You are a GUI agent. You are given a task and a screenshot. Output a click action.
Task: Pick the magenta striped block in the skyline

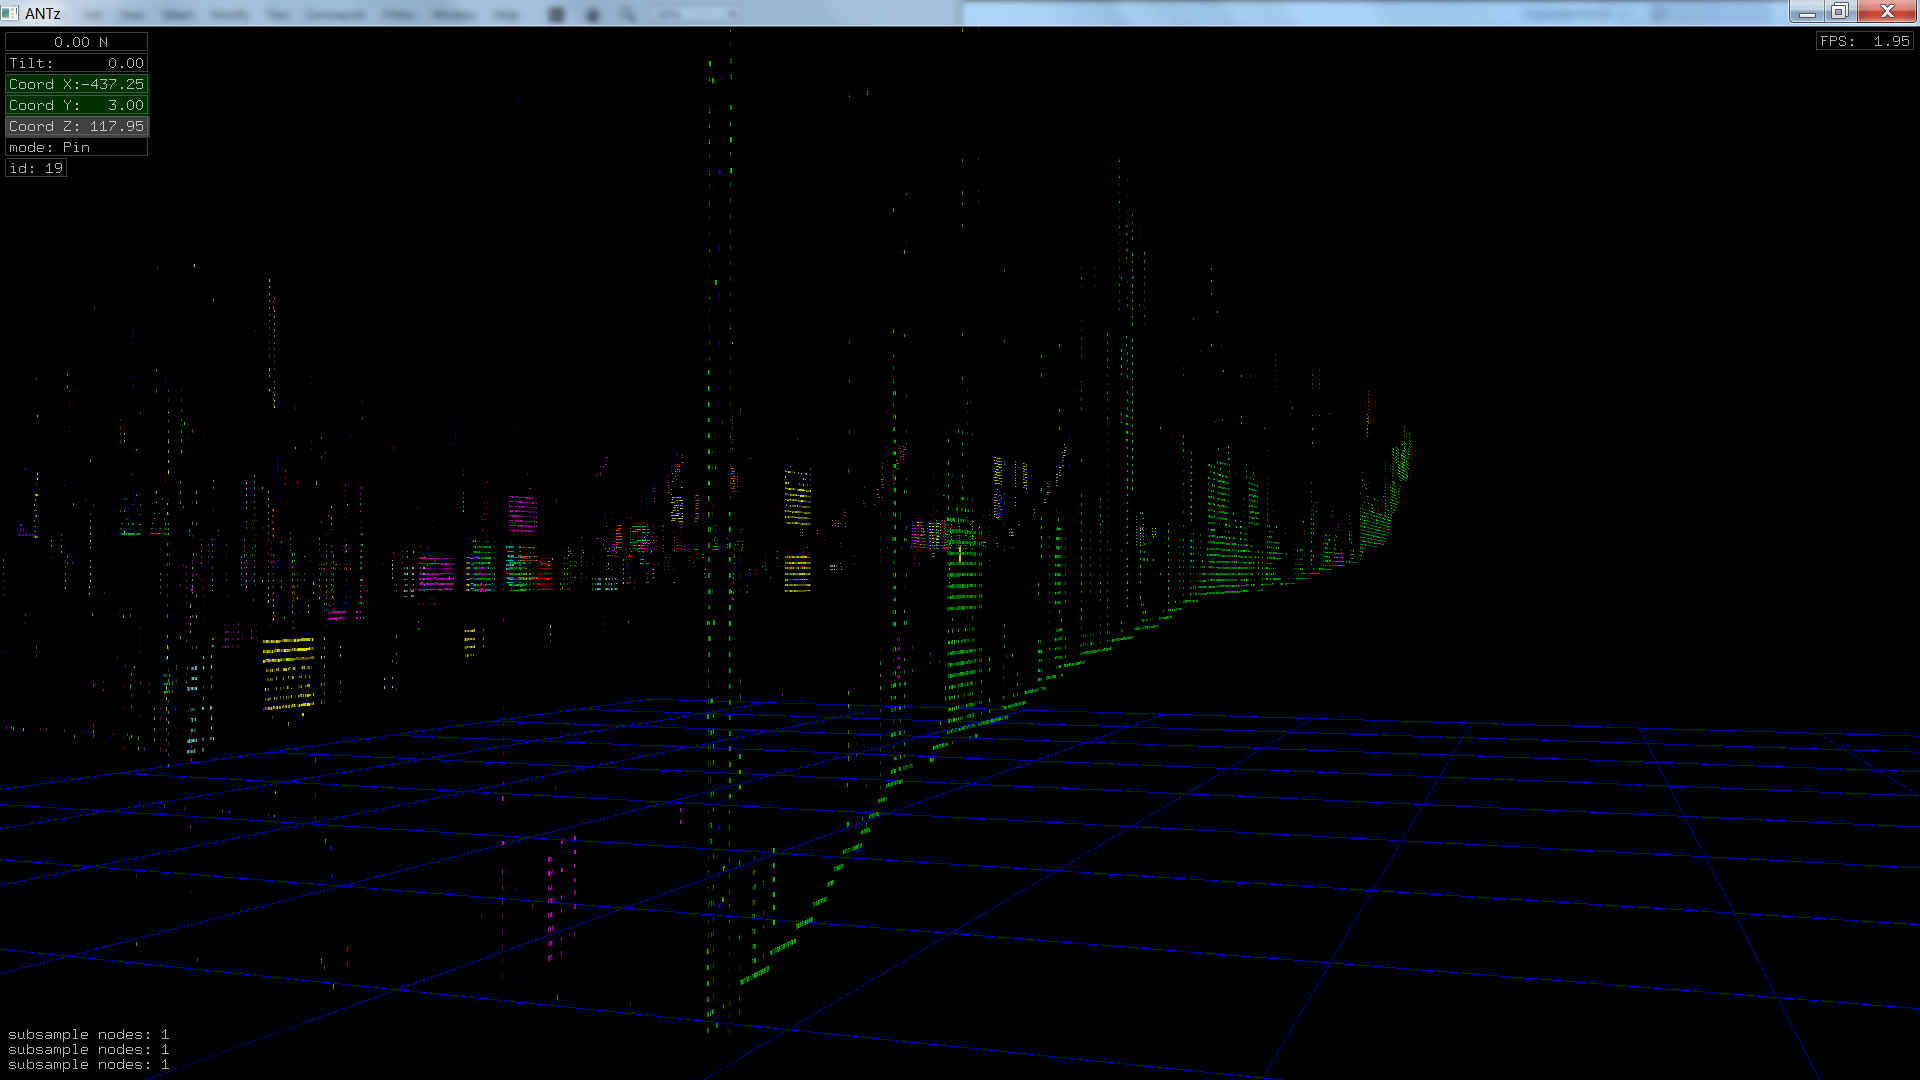tap(522, 512)
